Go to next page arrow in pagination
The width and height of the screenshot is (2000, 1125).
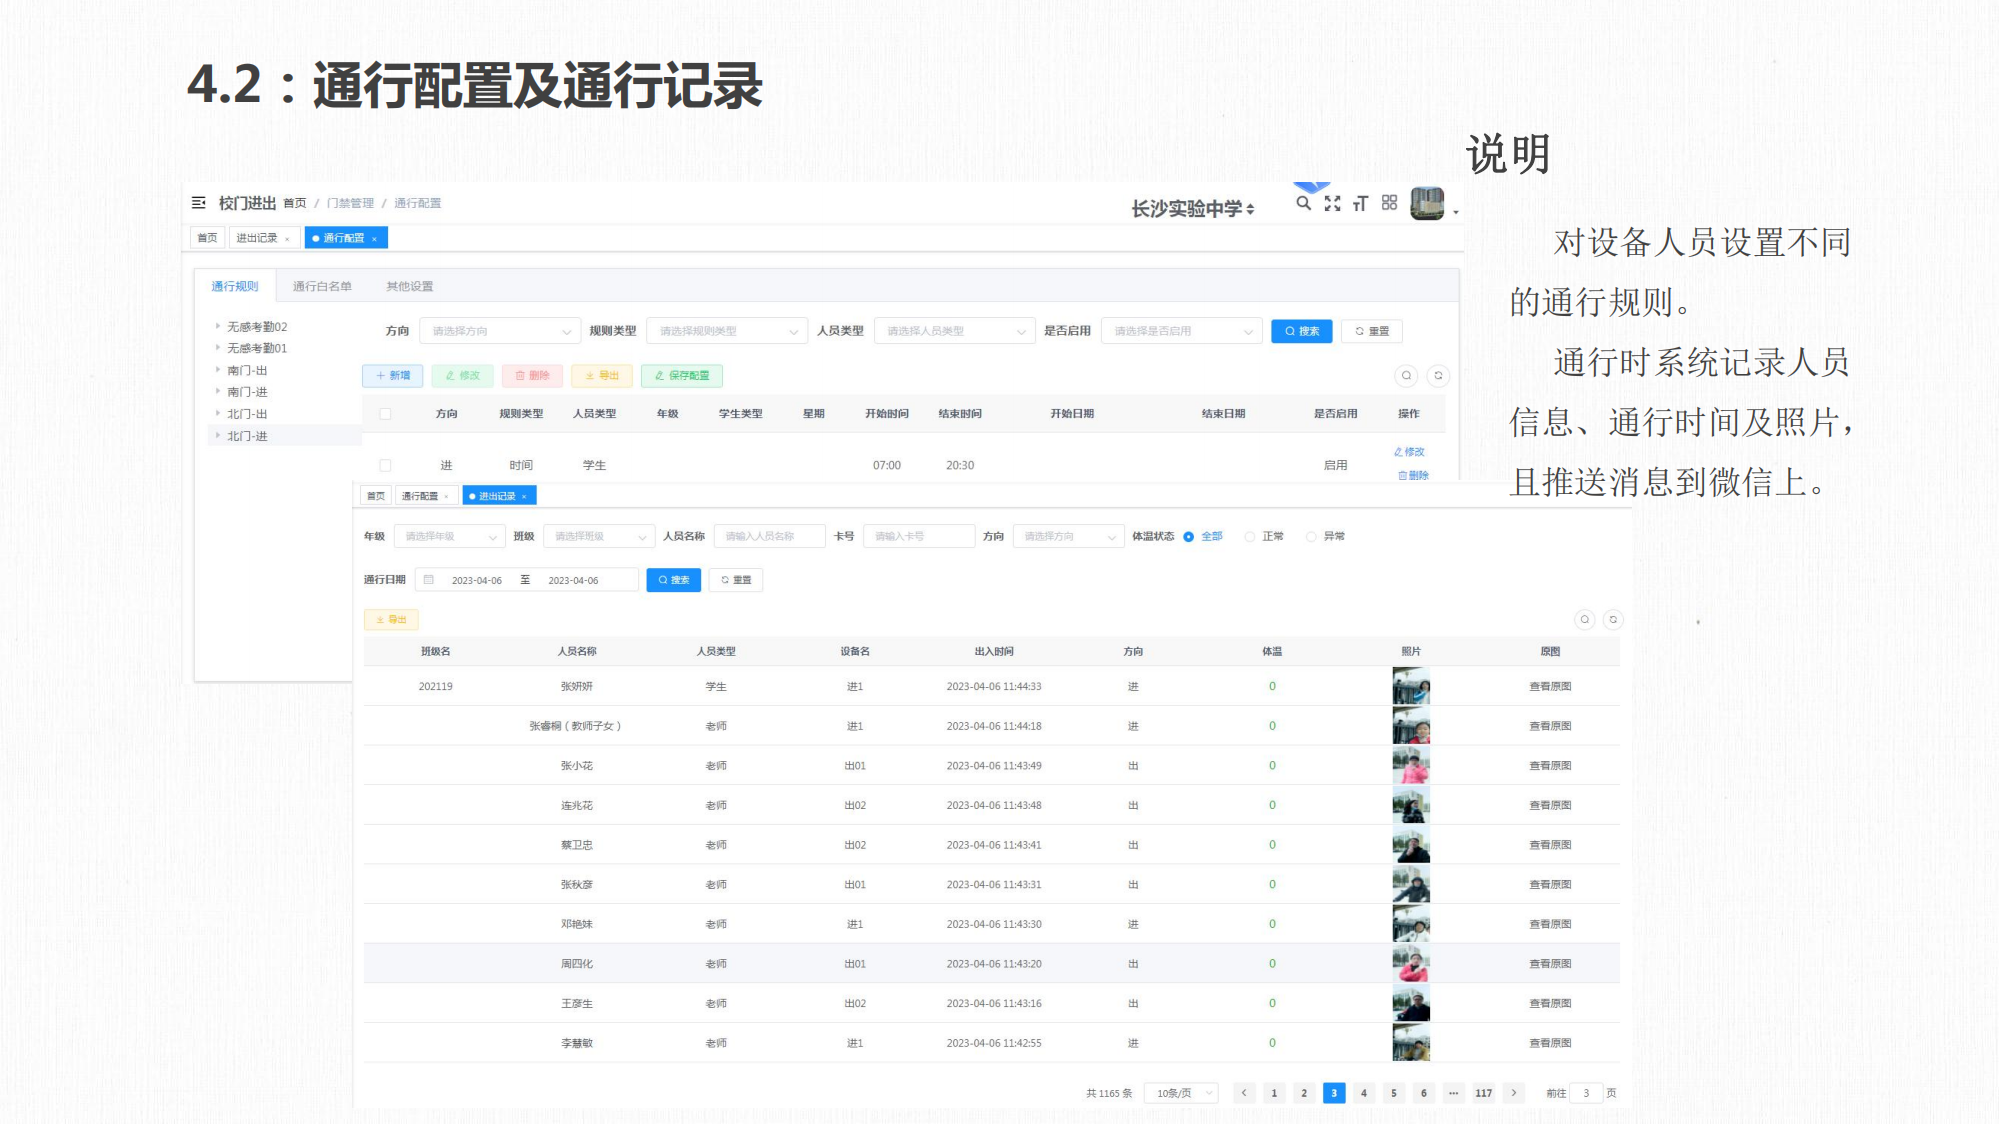click(1514, 1093)
